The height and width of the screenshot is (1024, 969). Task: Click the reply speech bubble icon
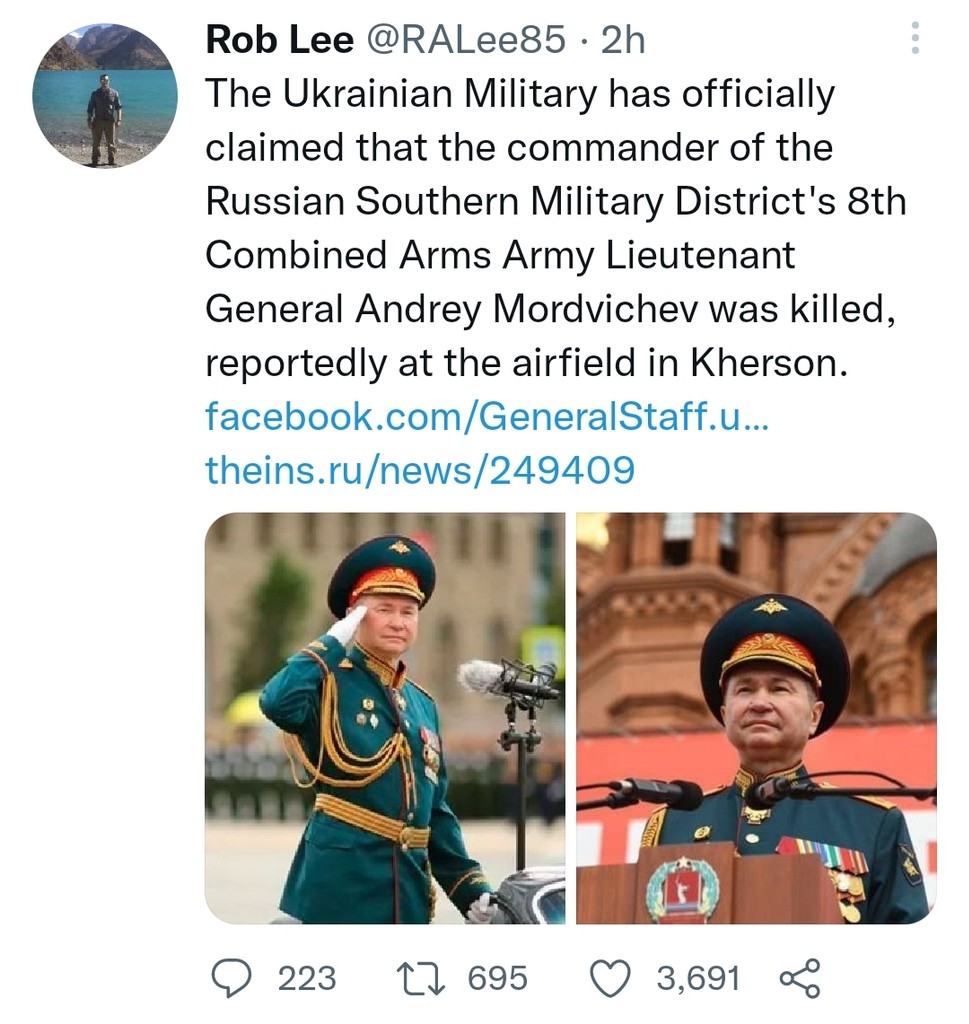(231, 977)
